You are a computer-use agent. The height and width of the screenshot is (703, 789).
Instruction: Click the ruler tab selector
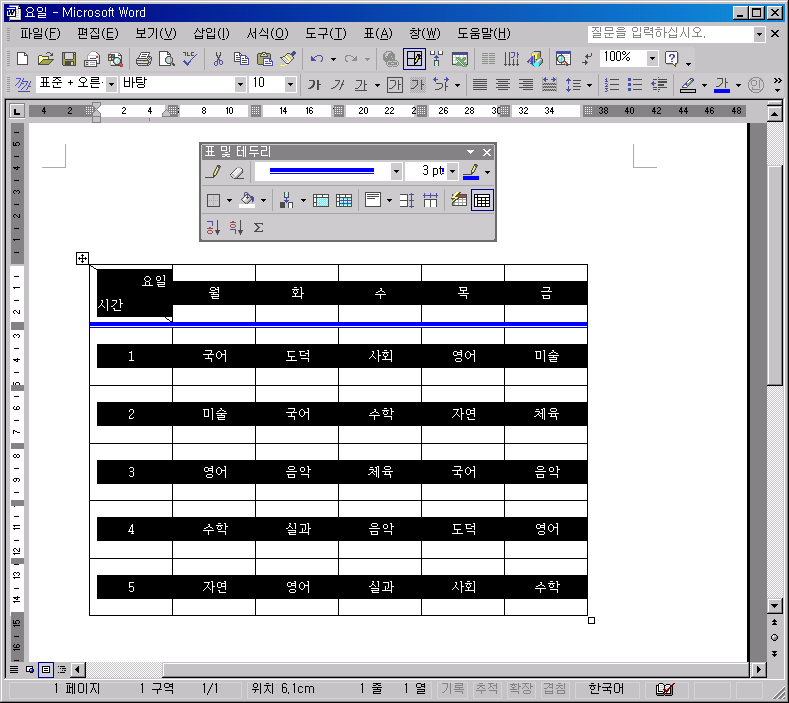17,111
